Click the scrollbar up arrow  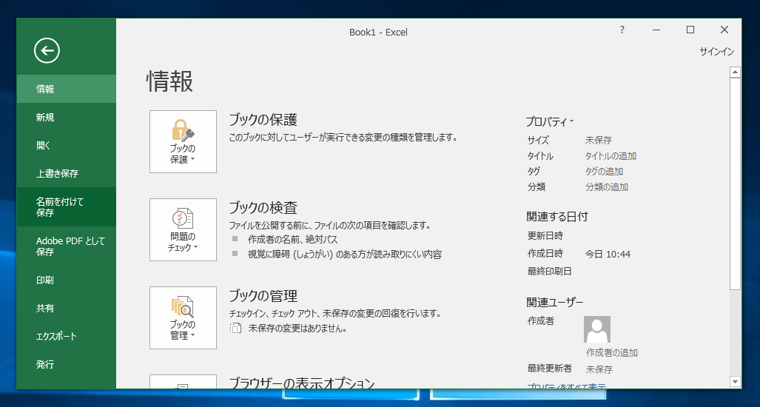coord(735,73)
